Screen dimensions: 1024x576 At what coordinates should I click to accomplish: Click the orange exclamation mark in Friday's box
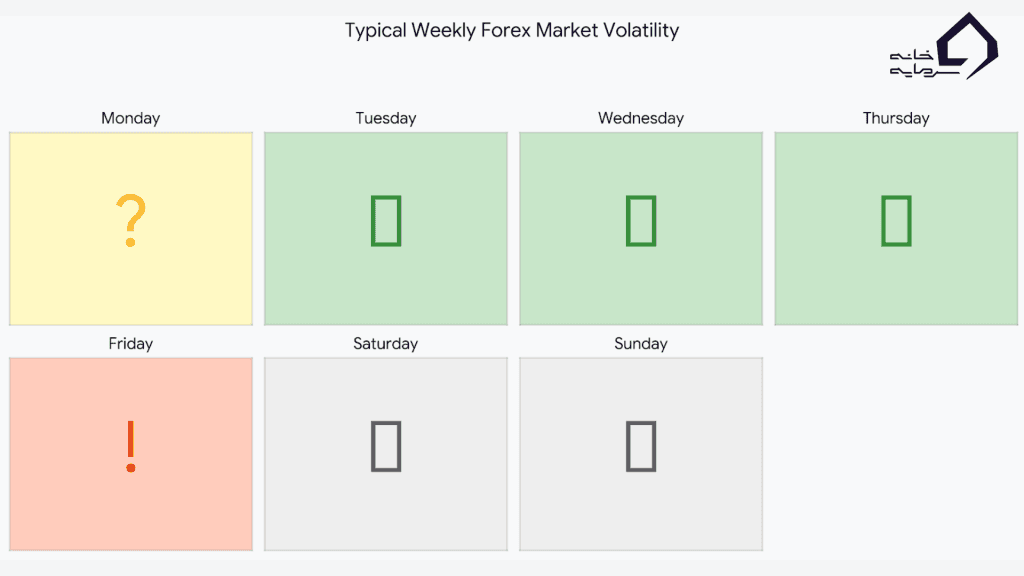[130, 447]
